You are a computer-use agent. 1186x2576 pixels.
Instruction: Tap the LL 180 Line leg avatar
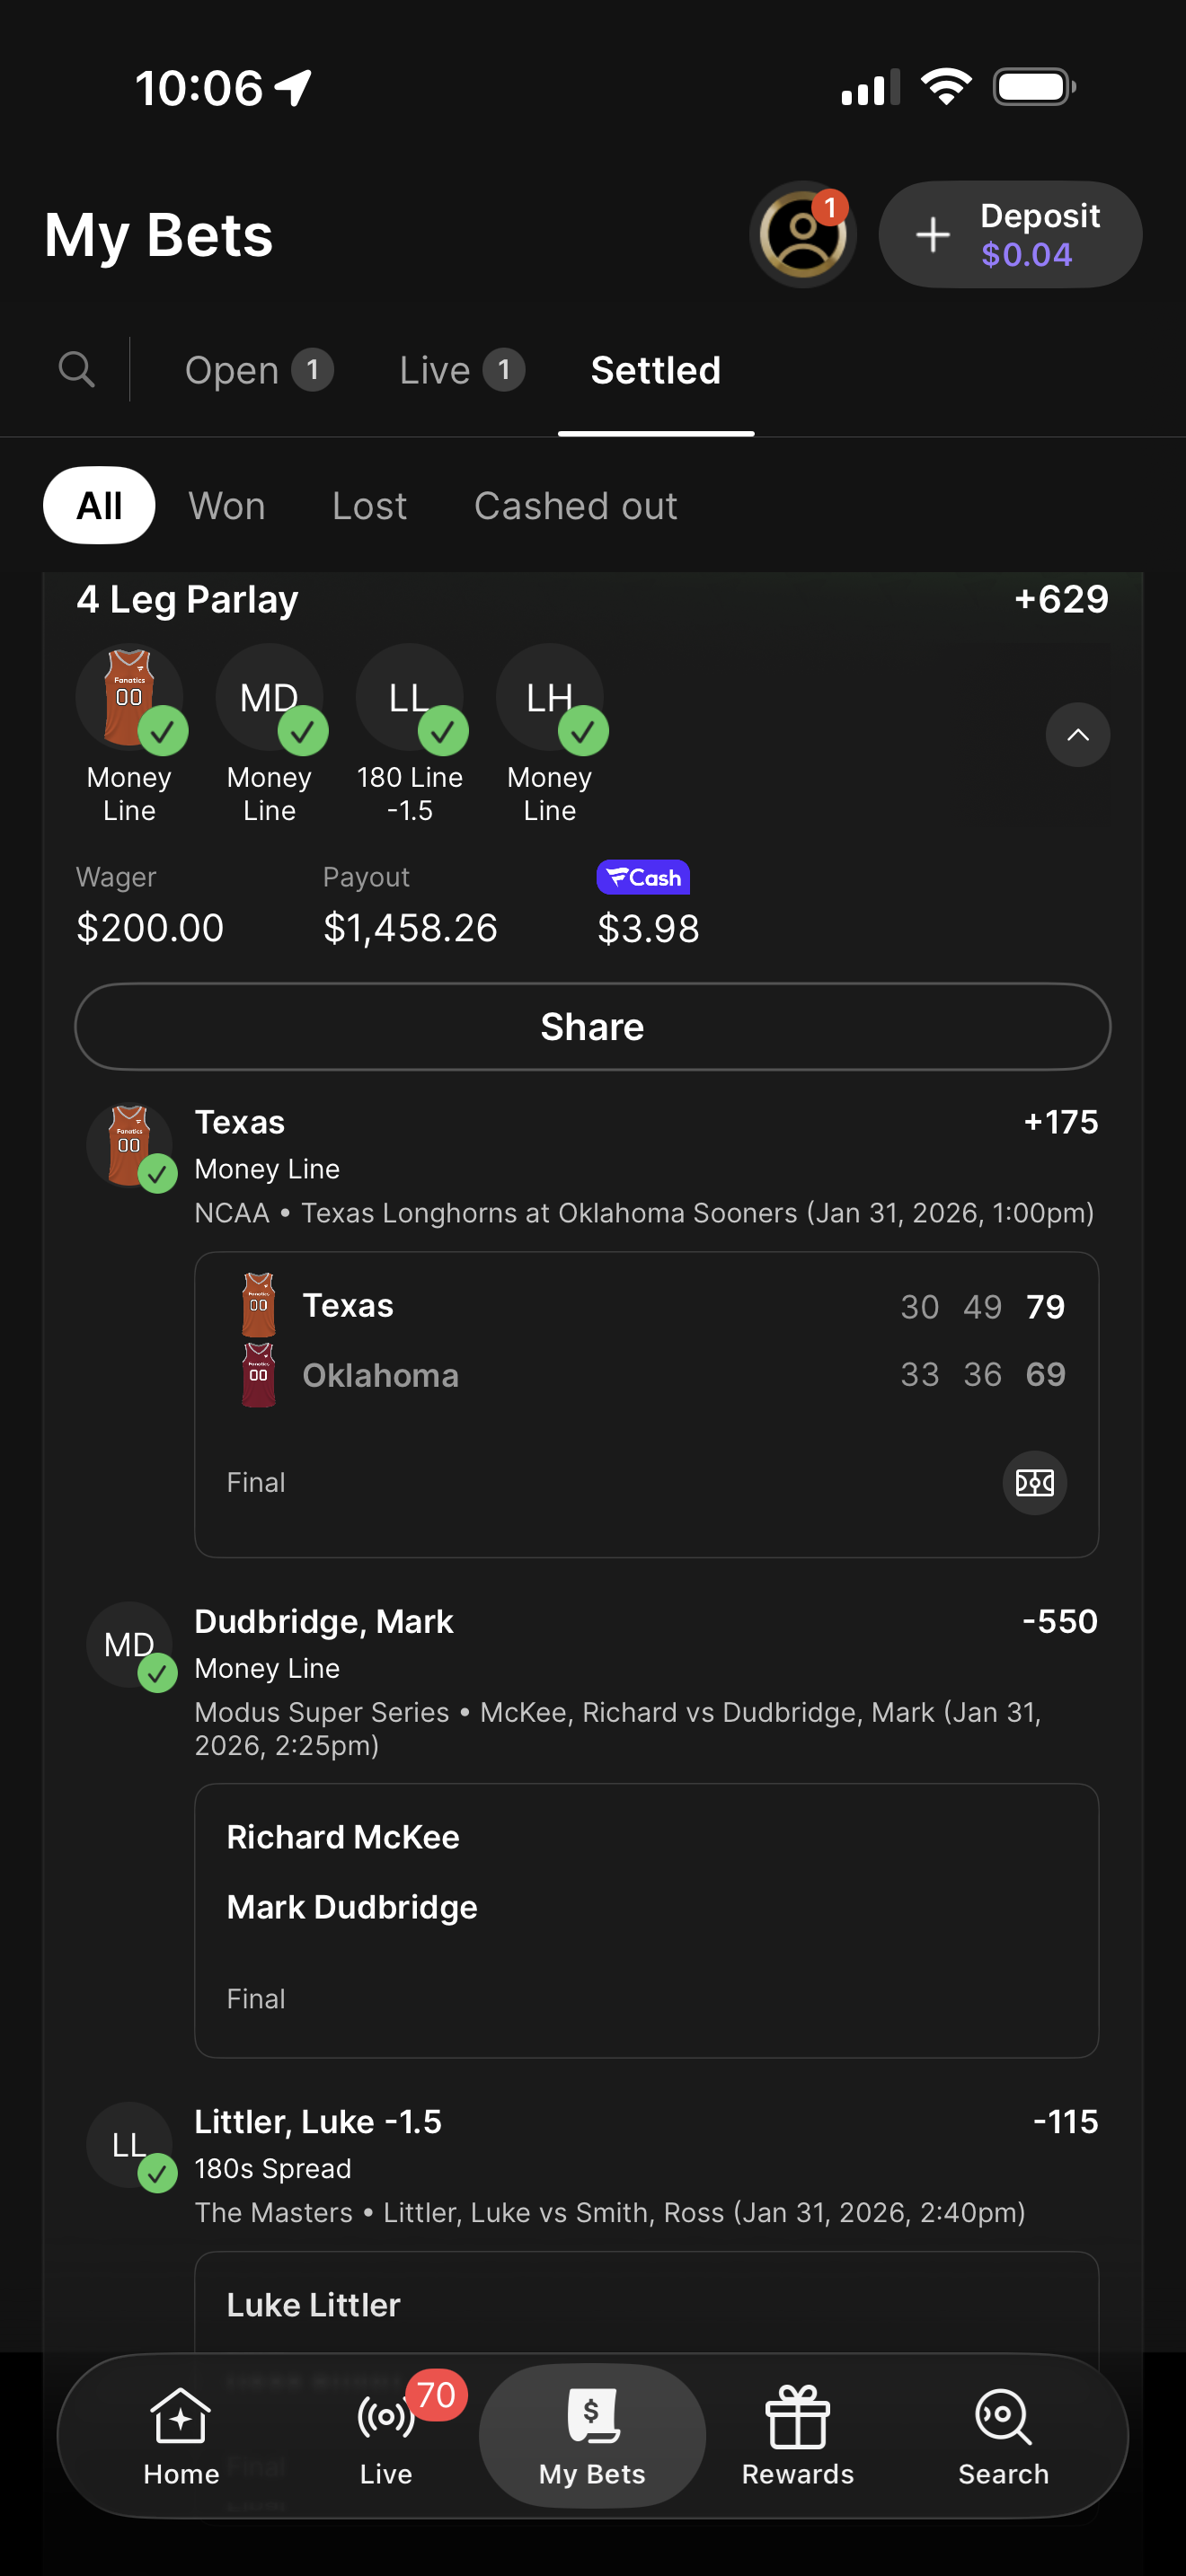pyautogui.click(x=410, y=697)
